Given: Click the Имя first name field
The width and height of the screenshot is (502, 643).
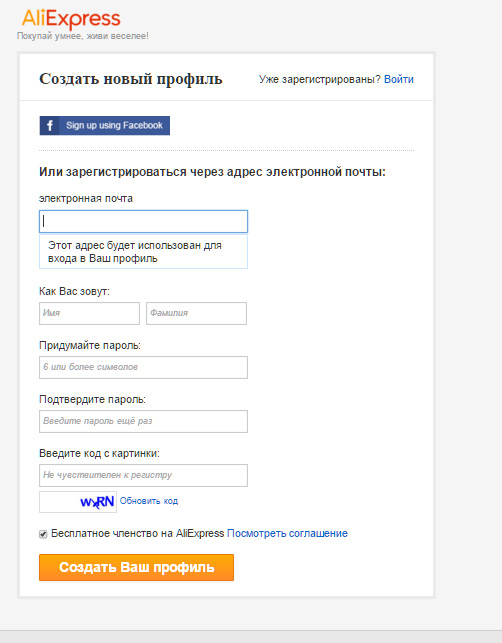Looking at the screenshot, I should (89, 313).
